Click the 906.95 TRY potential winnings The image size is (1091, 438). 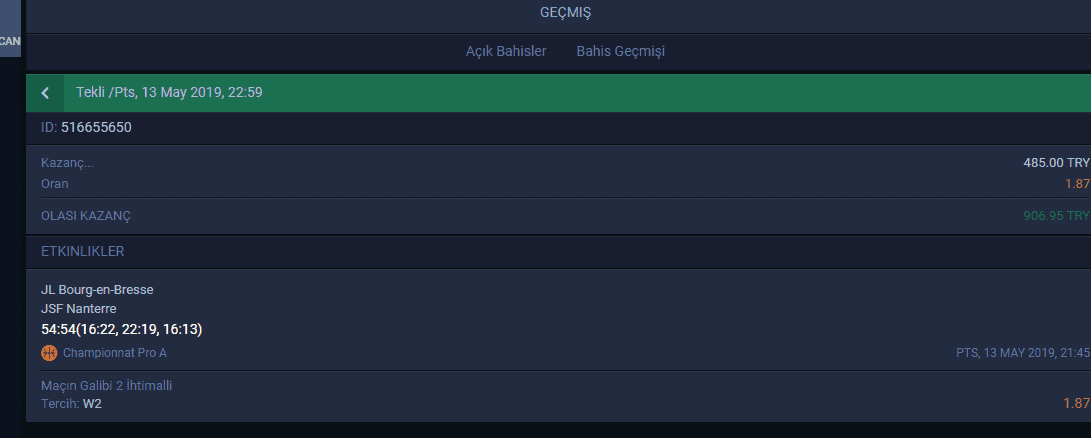[x=1056, y=216]
